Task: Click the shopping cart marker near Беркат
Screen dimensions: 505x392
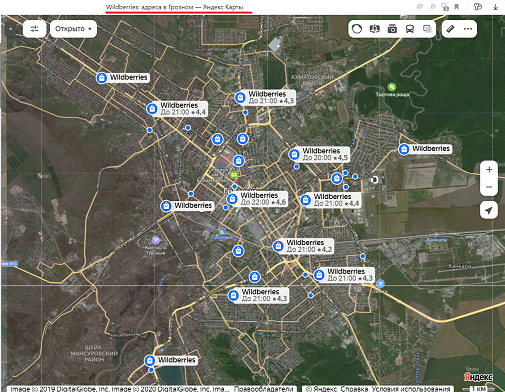Action: point(380,284)
